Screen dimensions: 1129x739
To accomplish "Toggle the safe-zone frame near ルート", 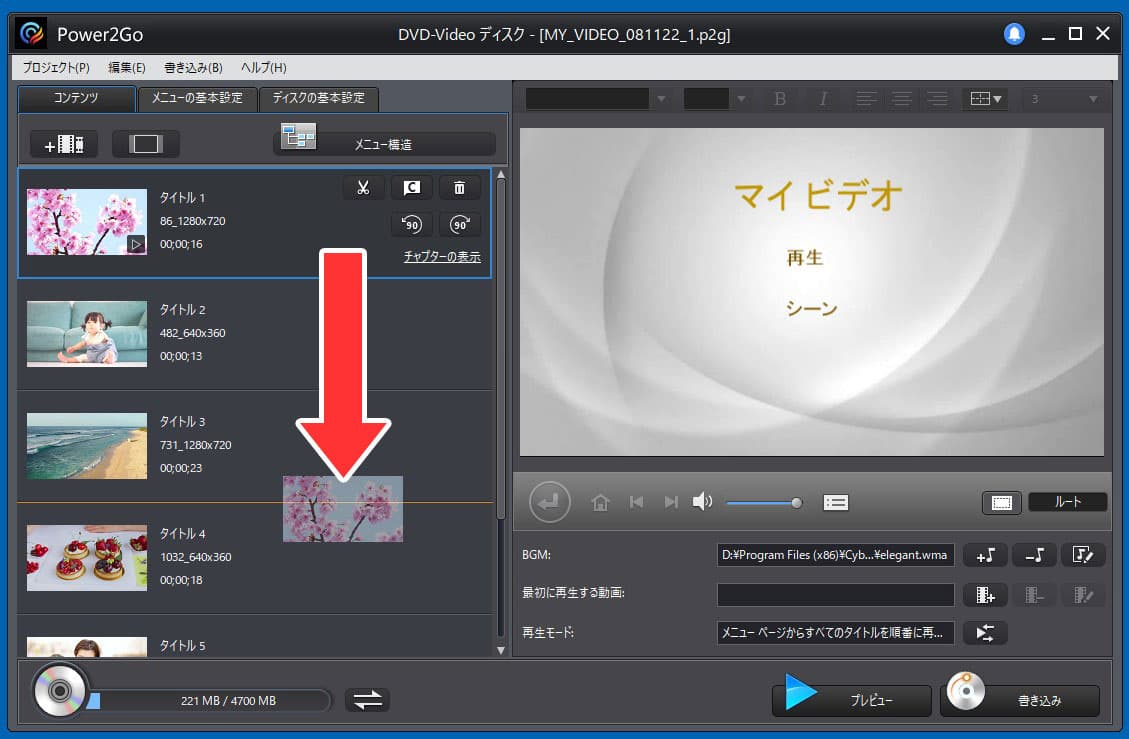I will point(1002,502).
